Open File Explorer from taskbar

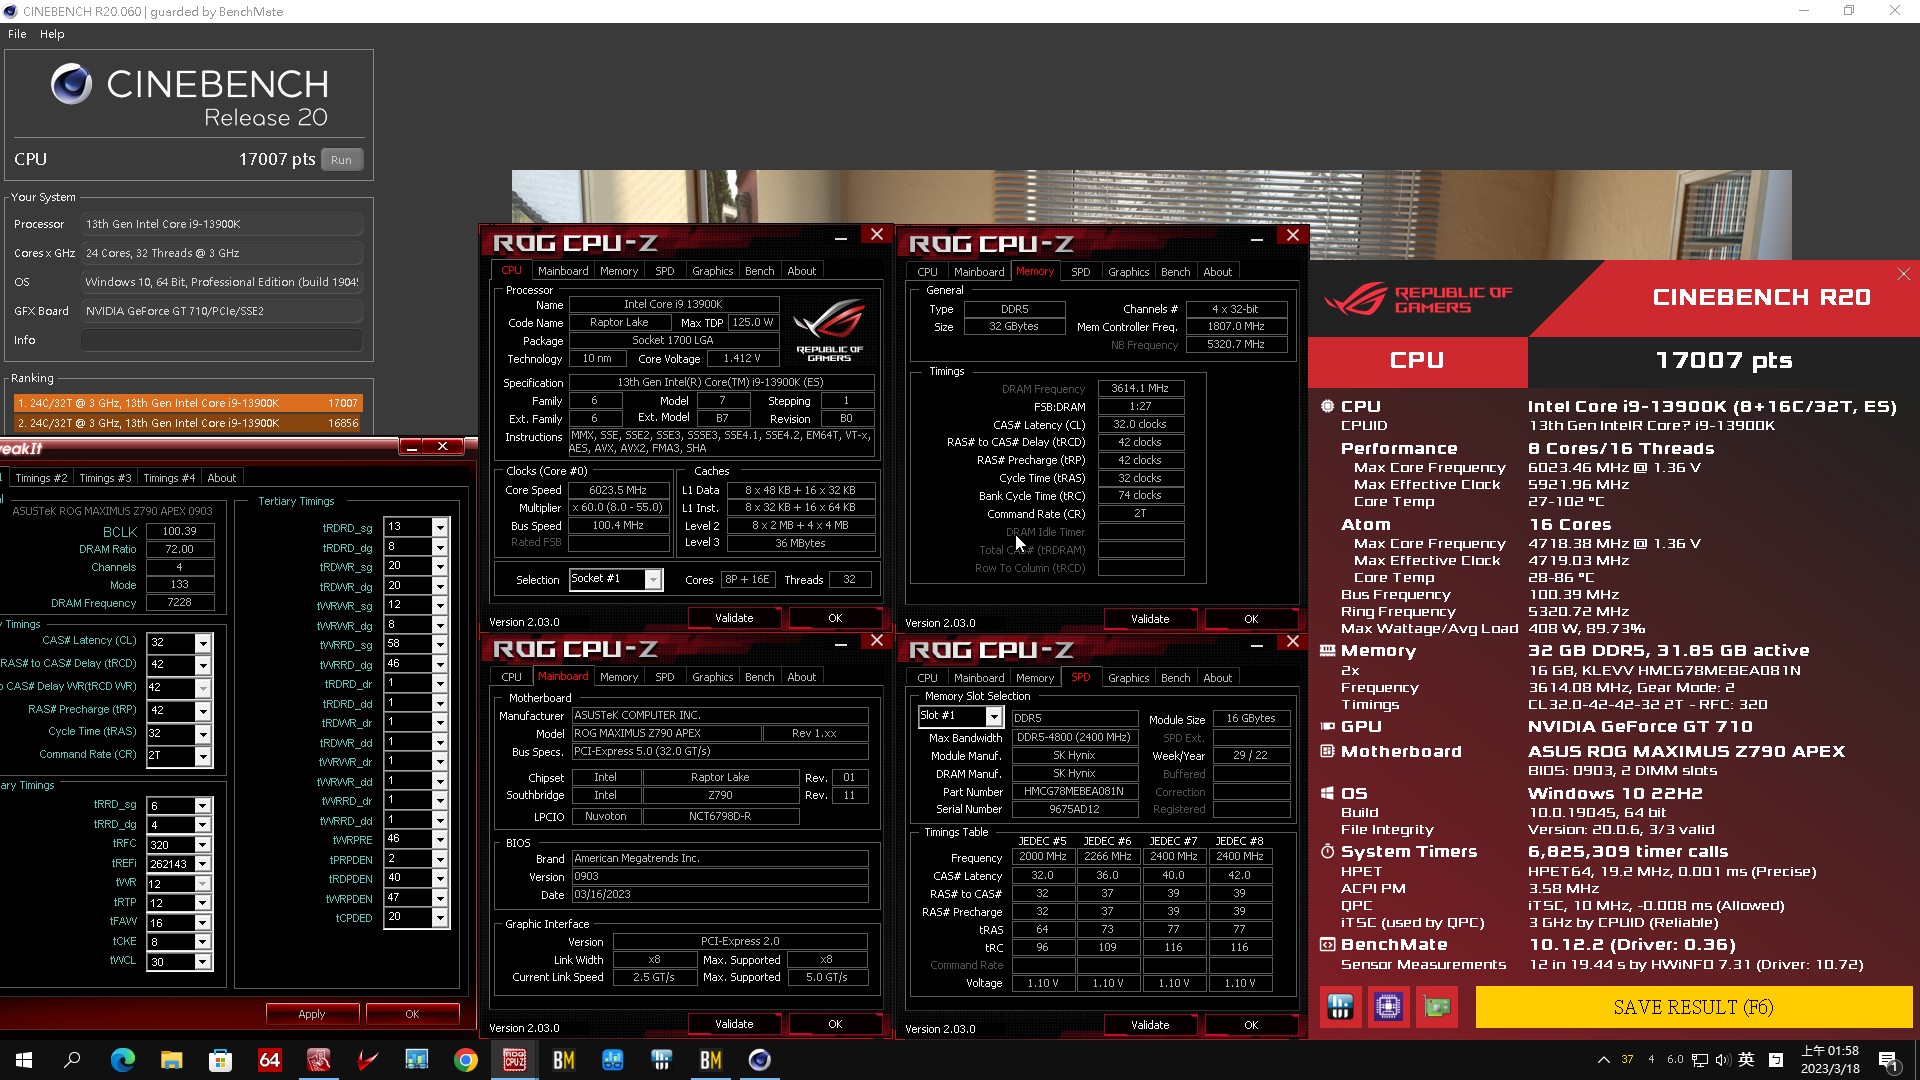point(171,1060)
